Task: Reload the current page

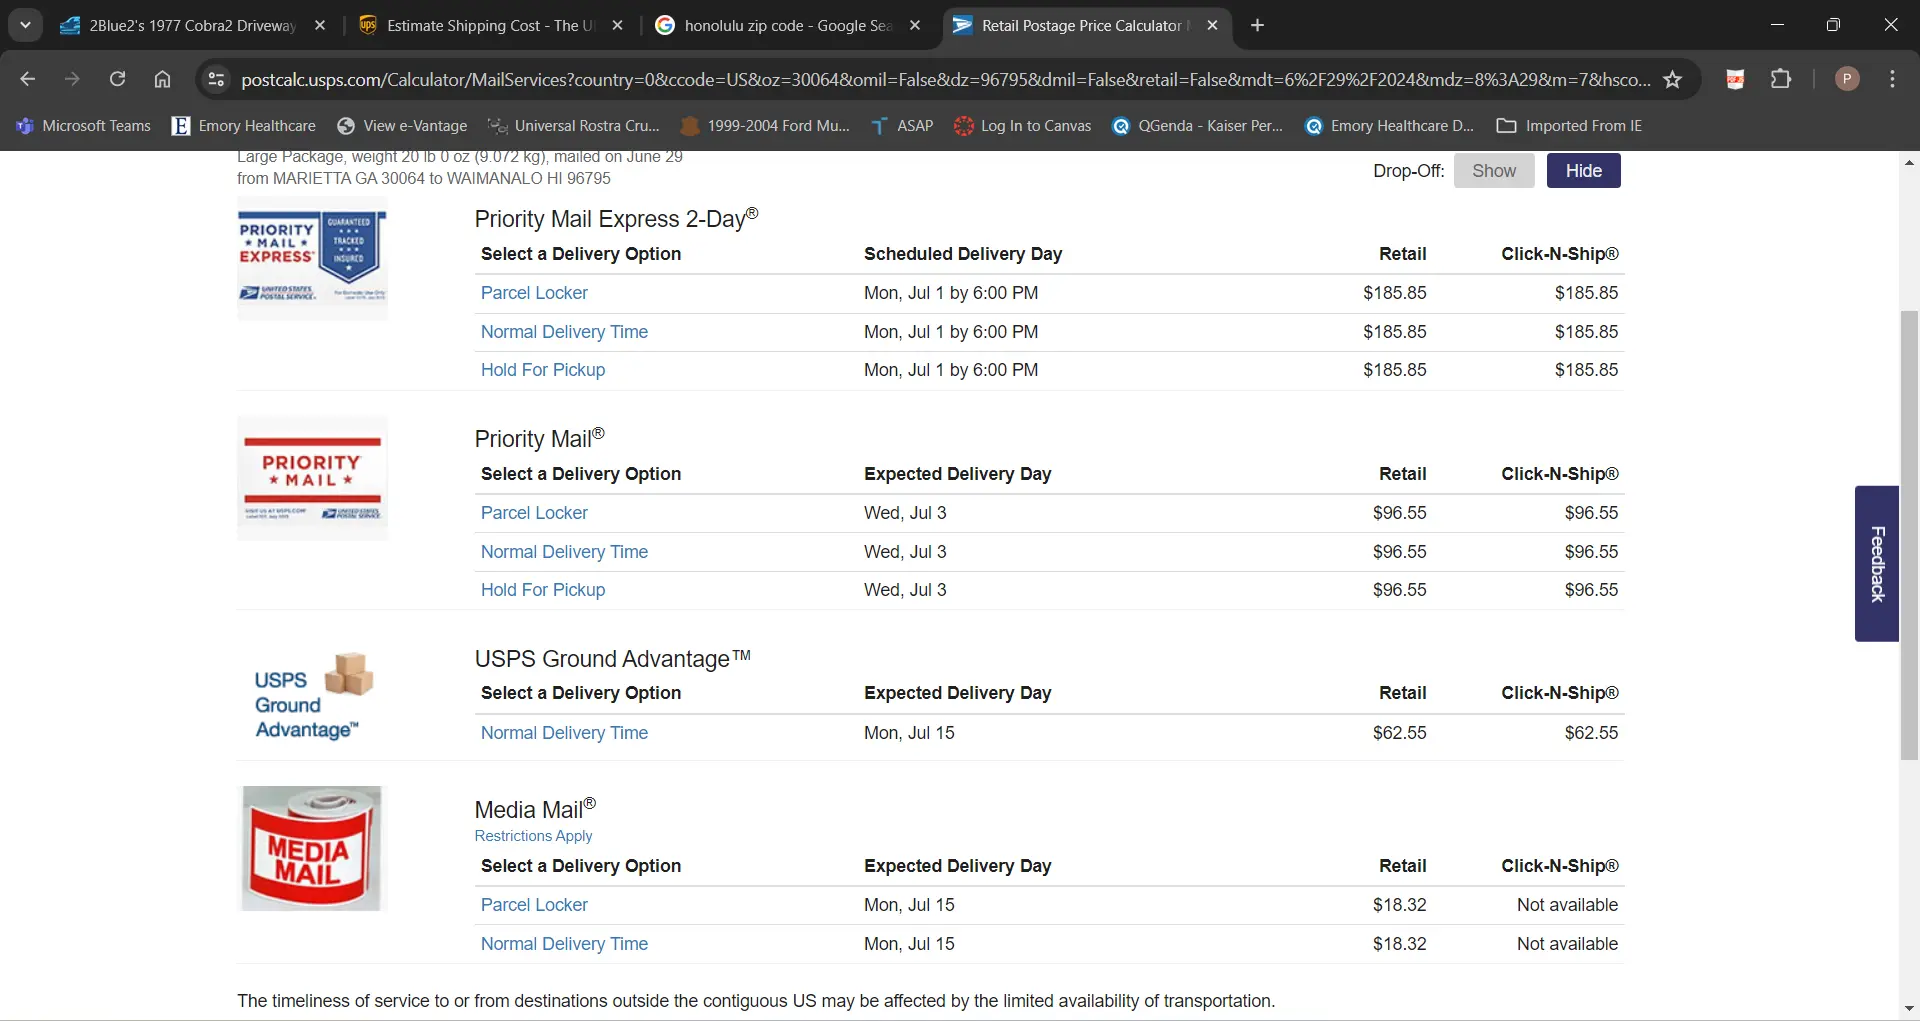Action: [x=117, y=79]
